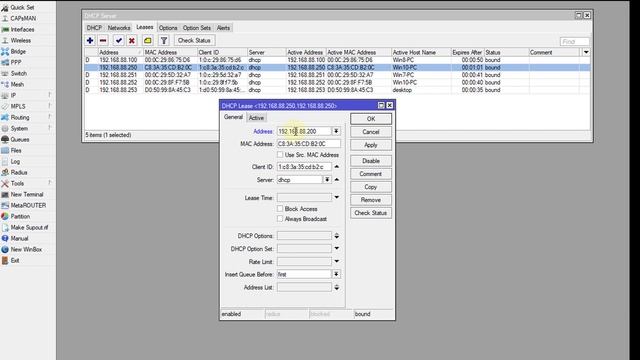The height and width of the screenshot is (360, 640).
Task: Click Remove in DHCP Lease dialog
Action: tap(371, 200)
